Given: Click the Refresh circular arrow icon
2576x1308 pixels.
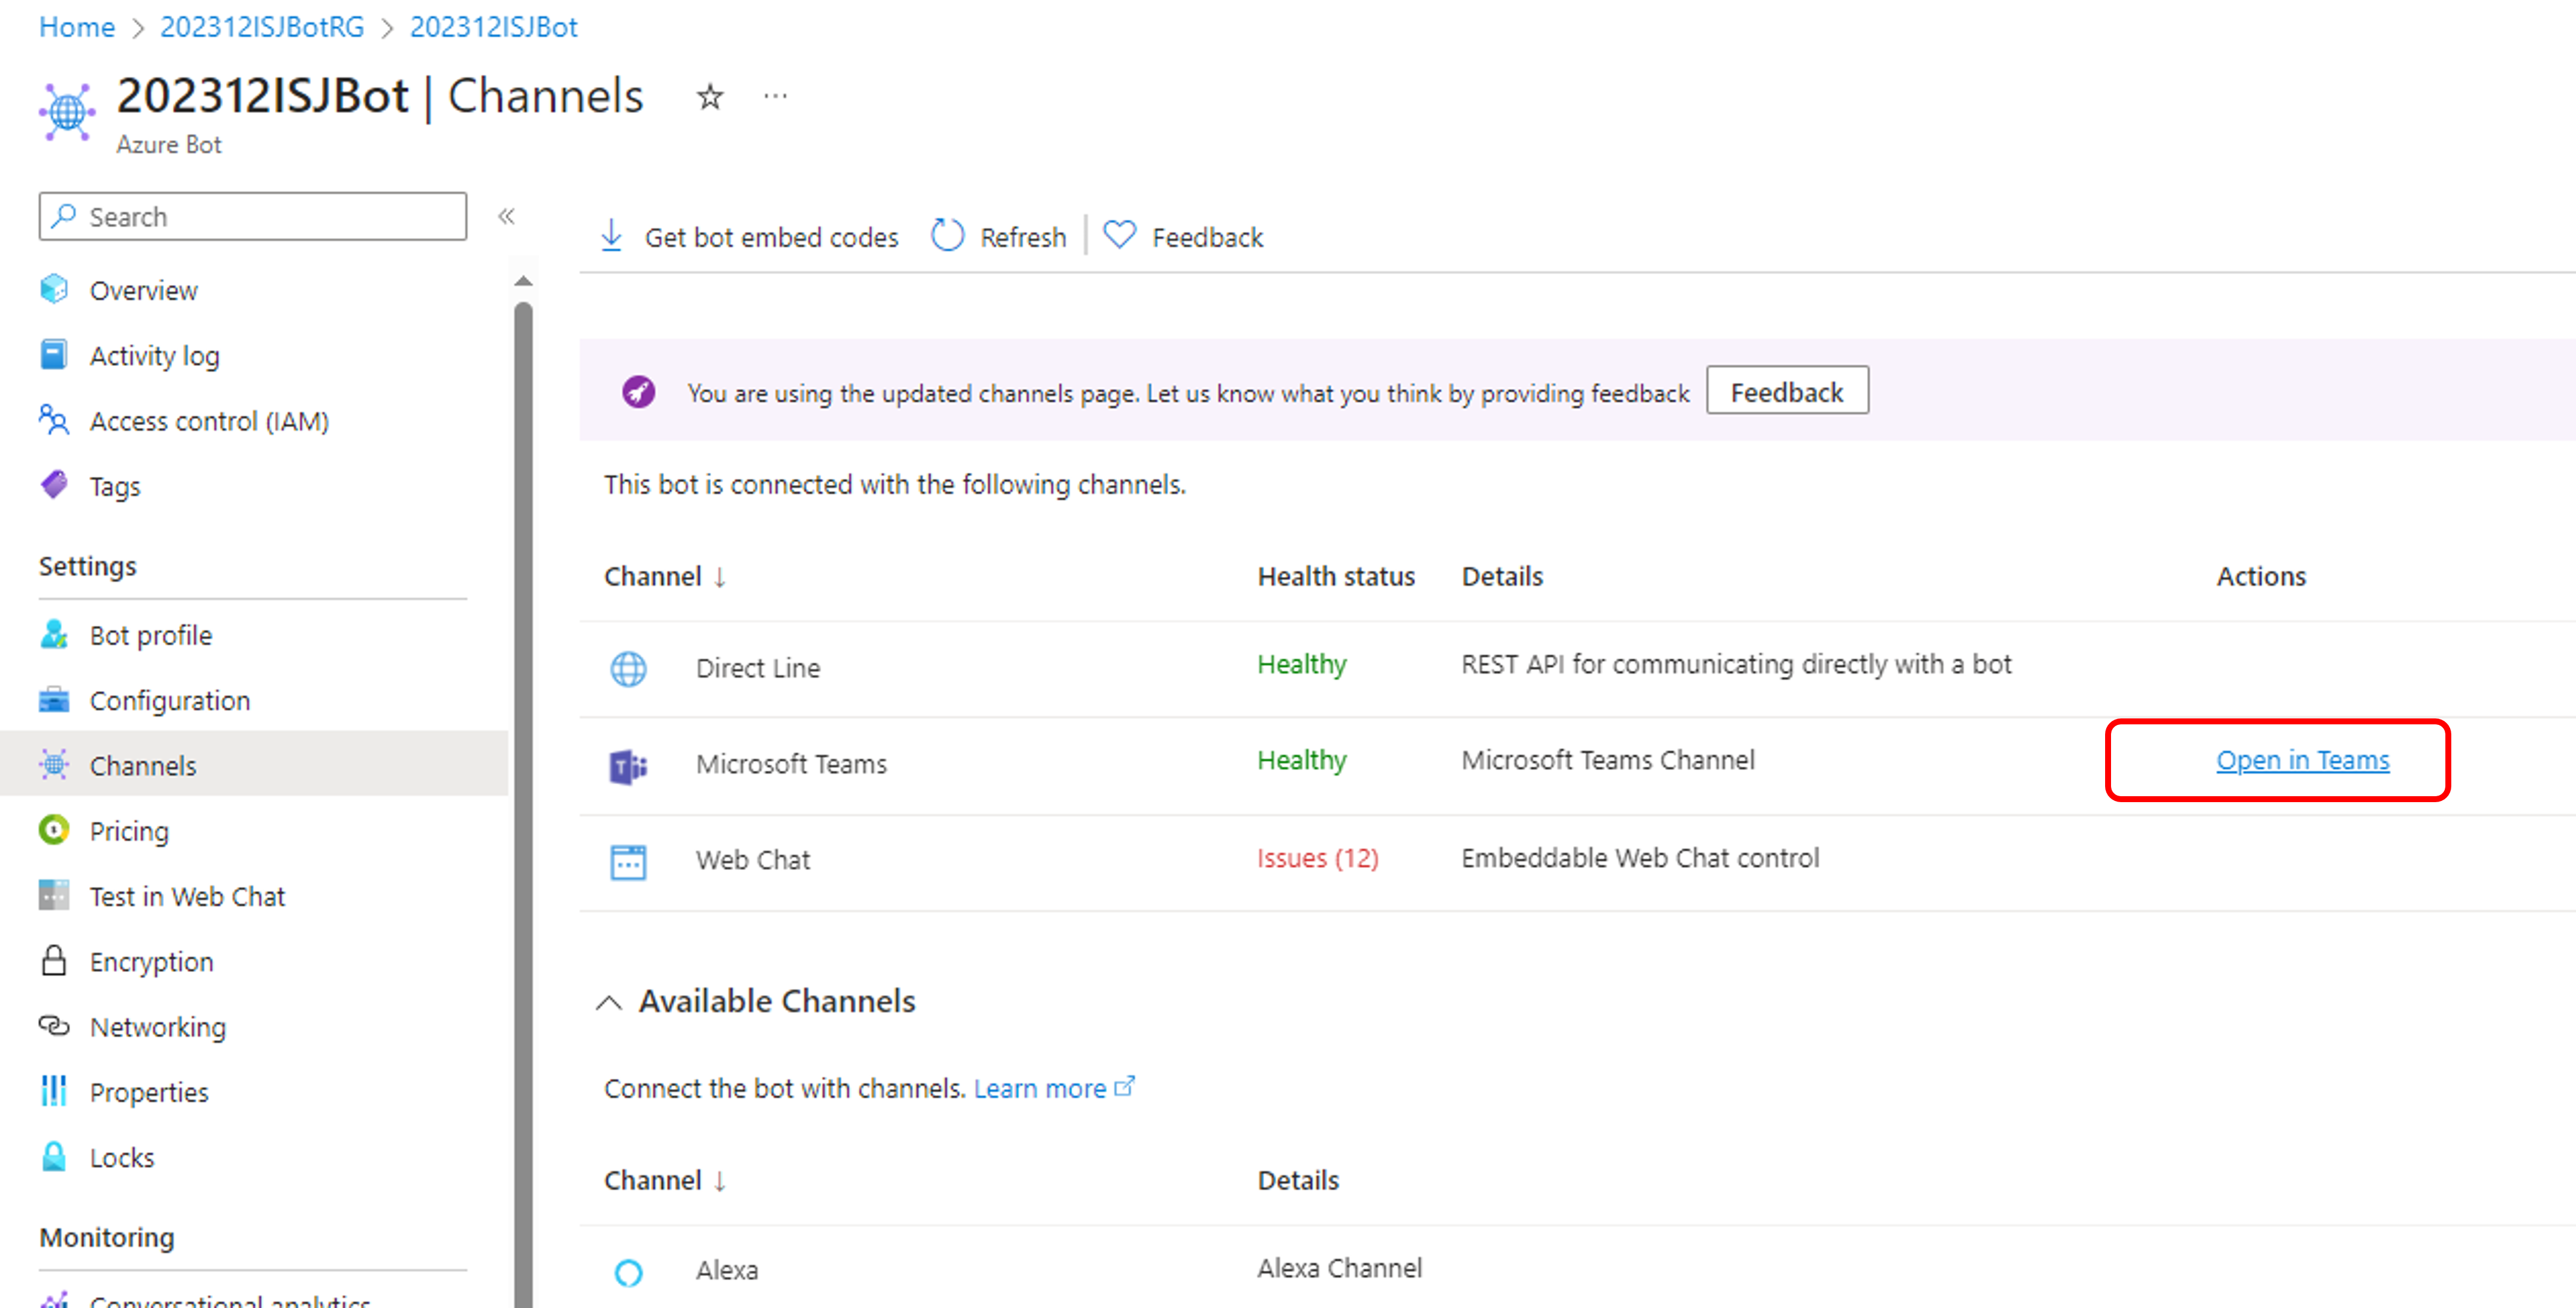Looking at the screenshot, I should pyautogui.click(x=946, y=236).
